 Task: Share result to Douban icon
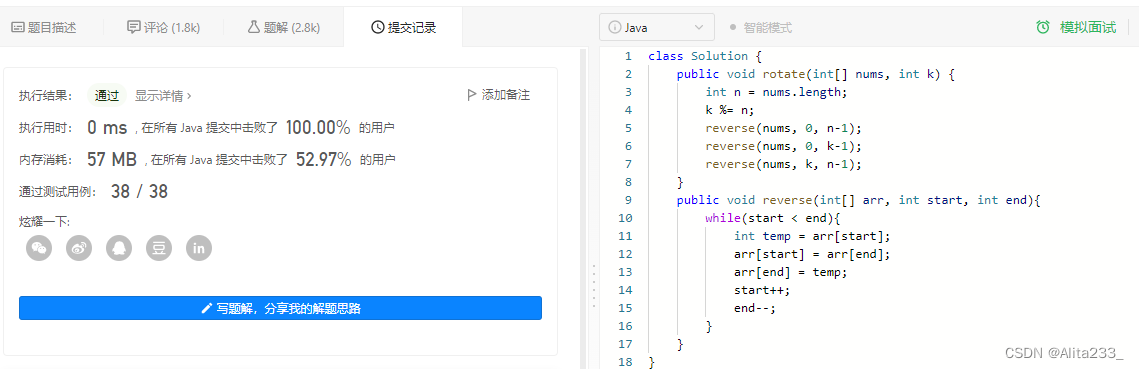[x=159, y=248]
